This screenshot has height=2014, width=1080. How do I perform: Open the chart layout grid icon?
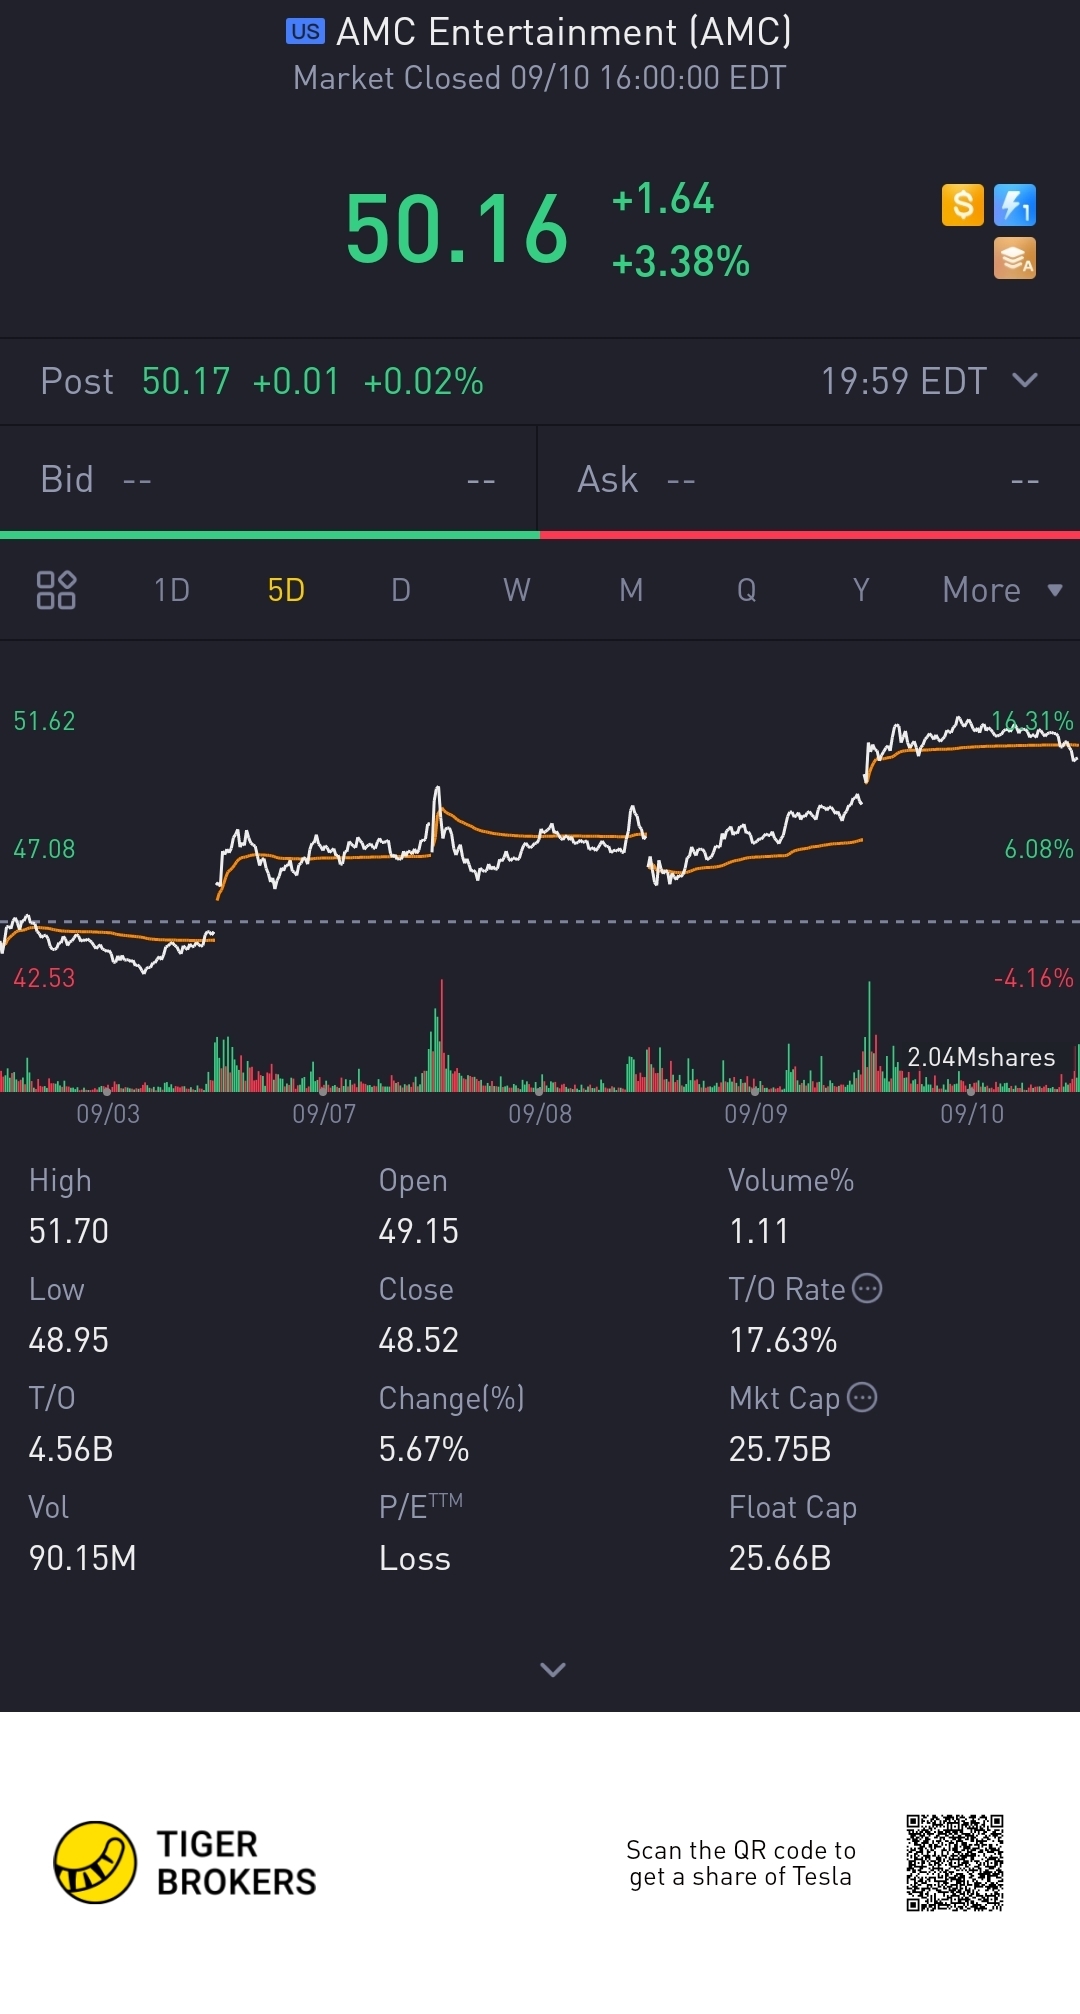(56, 590)
